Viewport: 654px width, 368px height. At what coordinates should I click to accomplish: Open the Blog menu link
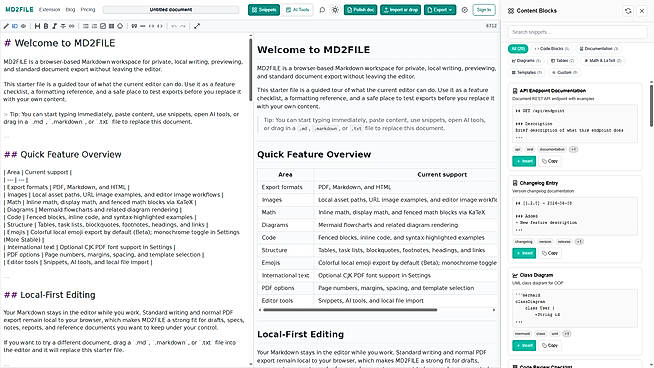(70, 10)
